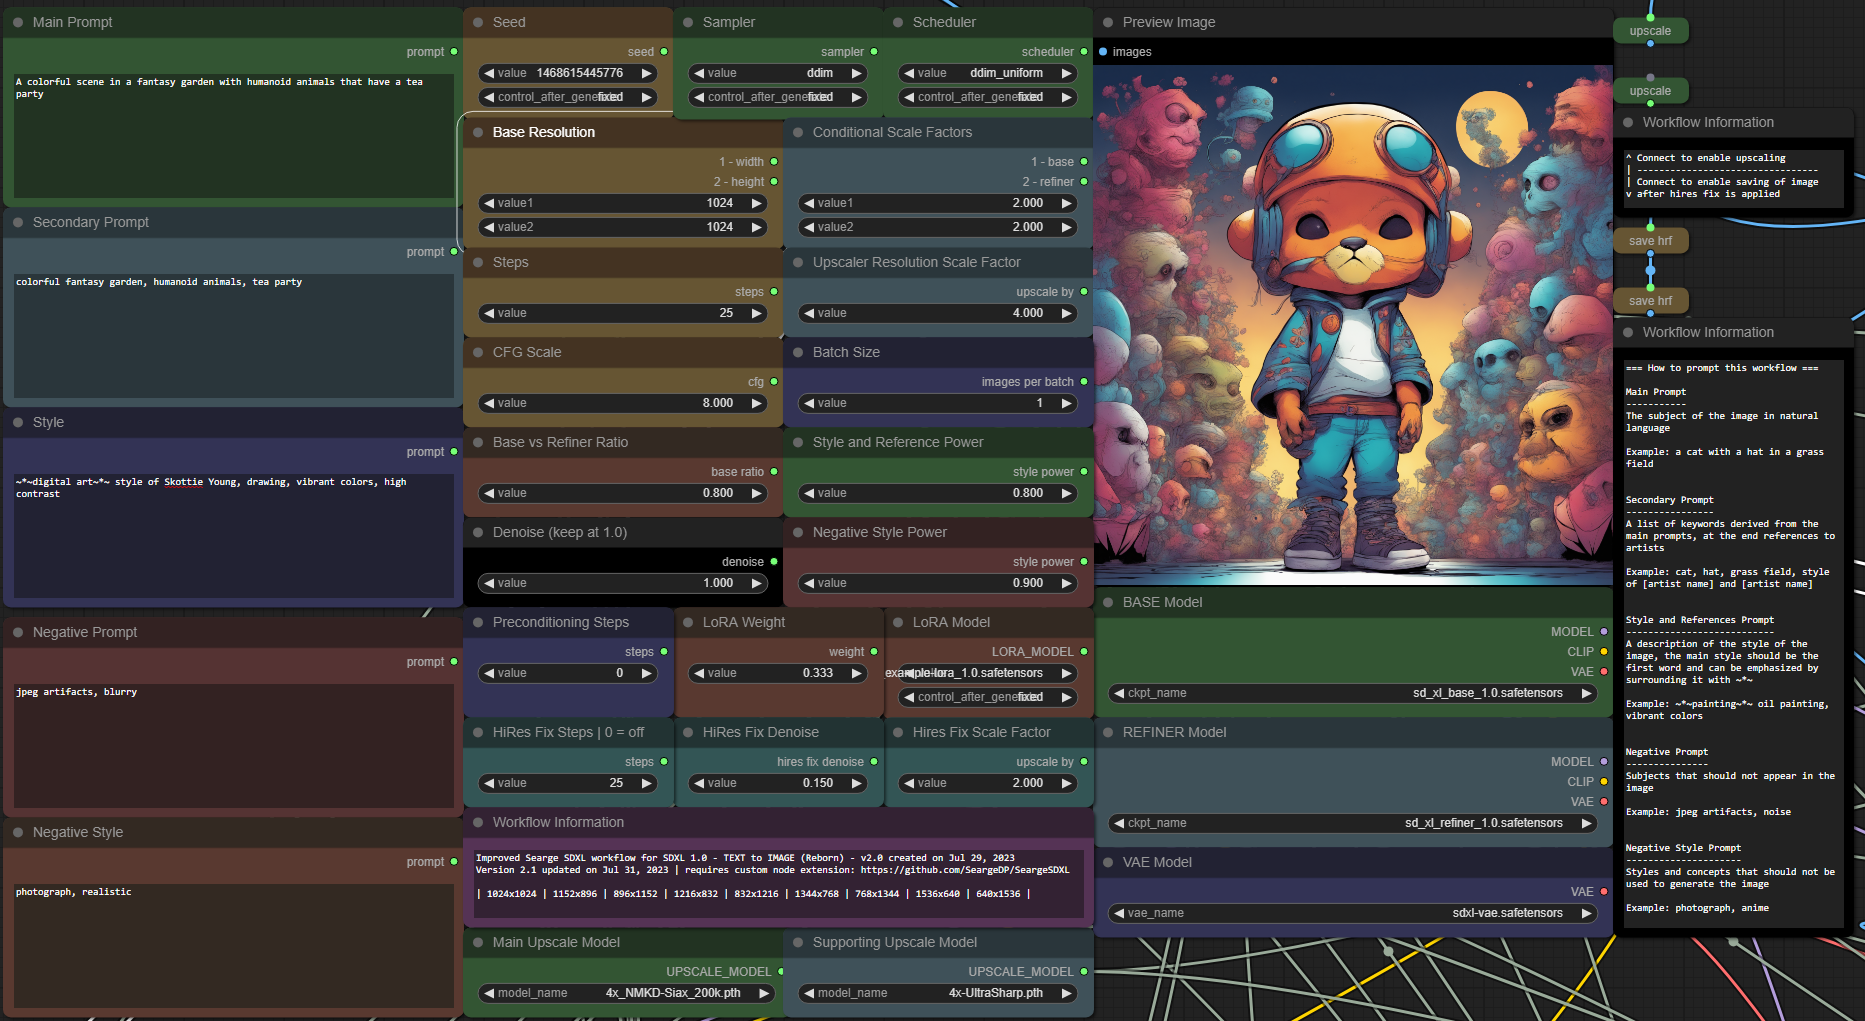Collapse the Preview Image node dot

[1108, 22]
